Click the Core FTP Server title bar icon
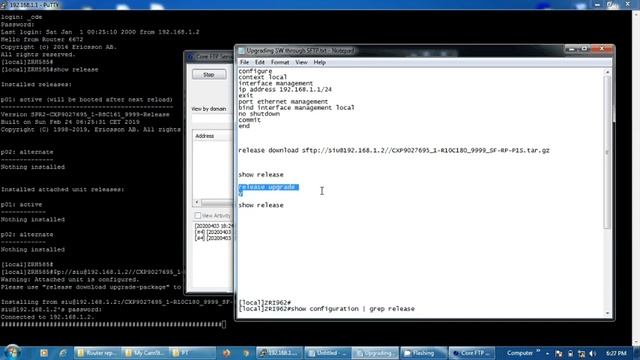The height and width of the screenshot is (360, 640). point(190,57)
